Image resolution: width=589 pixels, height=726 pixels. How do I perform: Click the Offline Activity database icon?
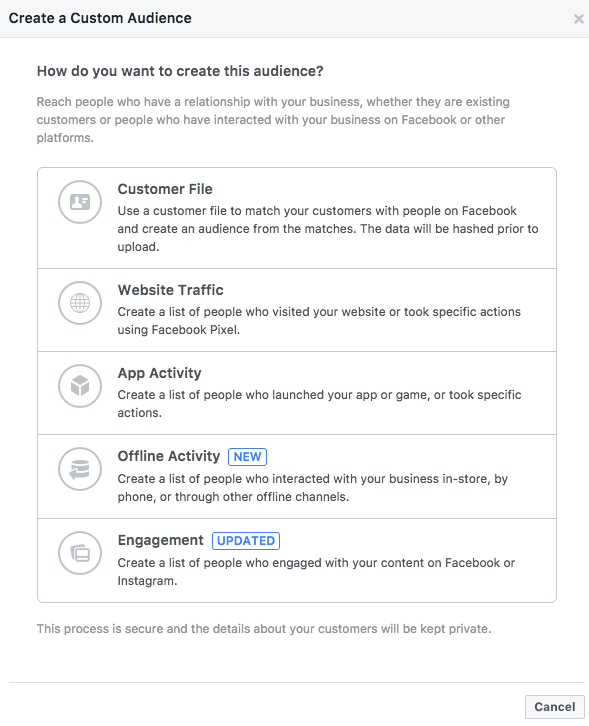click(80, 469)
